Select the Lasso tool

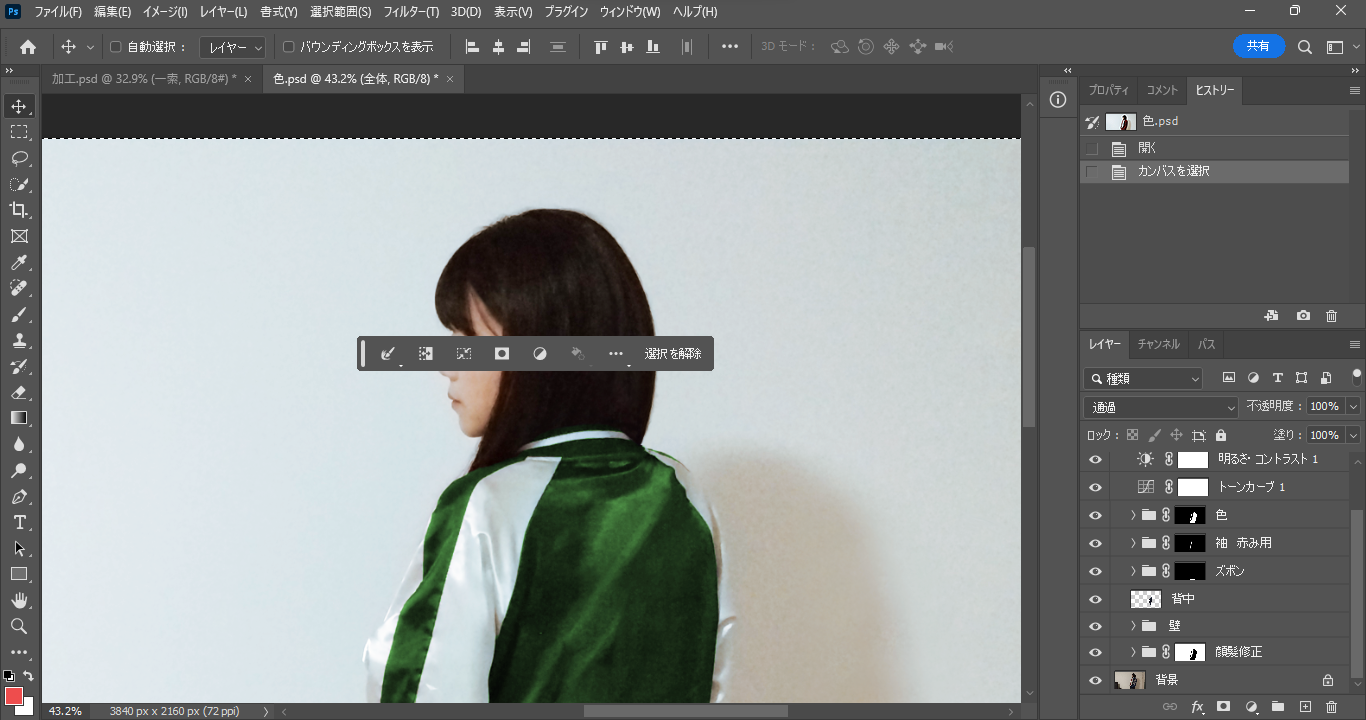tap(19, 158)
